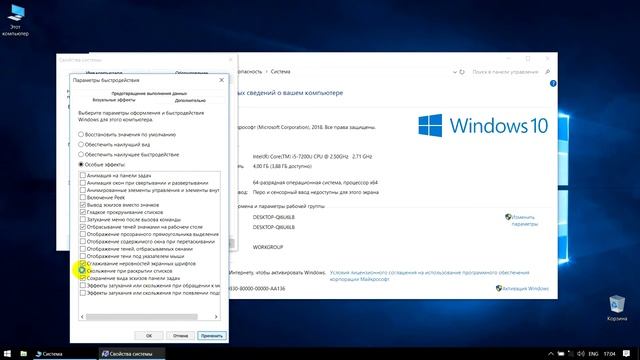Viewport: 640px width, 360px height.
Task: Uncheck Отбрасывание теней значками на столе
Action: click(x=83, y=227)
